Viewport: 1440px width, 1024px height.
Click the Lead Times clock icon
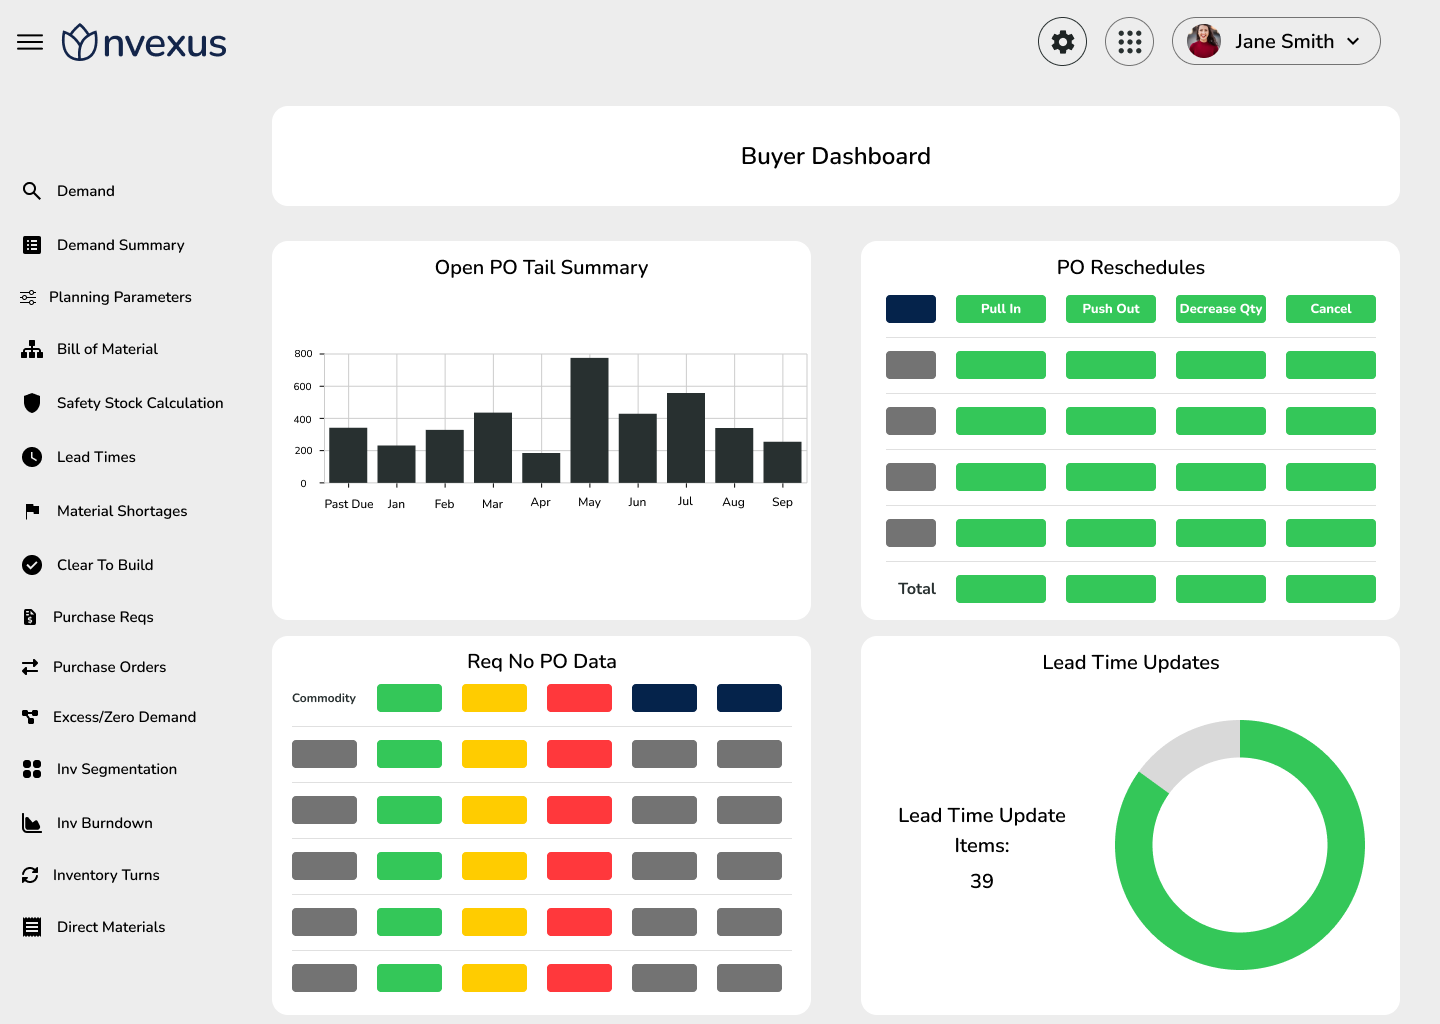(x=32, y=457)
